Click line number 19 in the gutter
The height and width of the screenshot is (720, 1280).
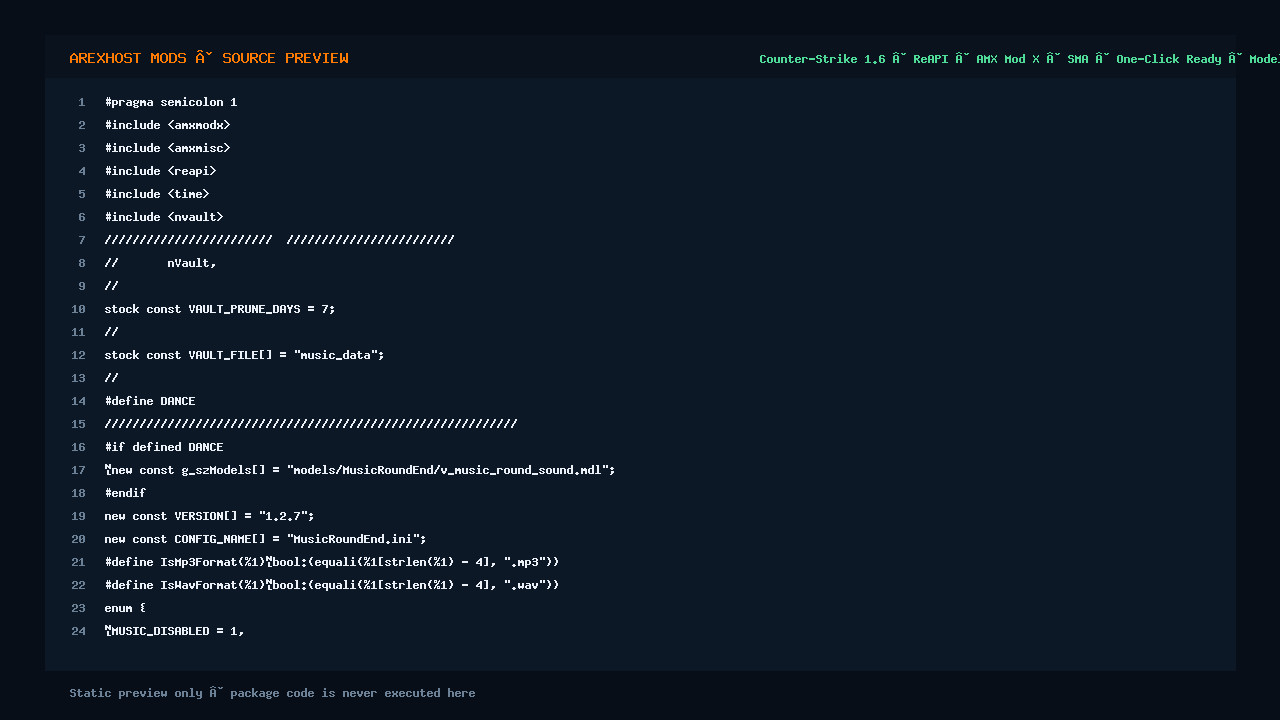pyautogui.click(x=78, y=516)
